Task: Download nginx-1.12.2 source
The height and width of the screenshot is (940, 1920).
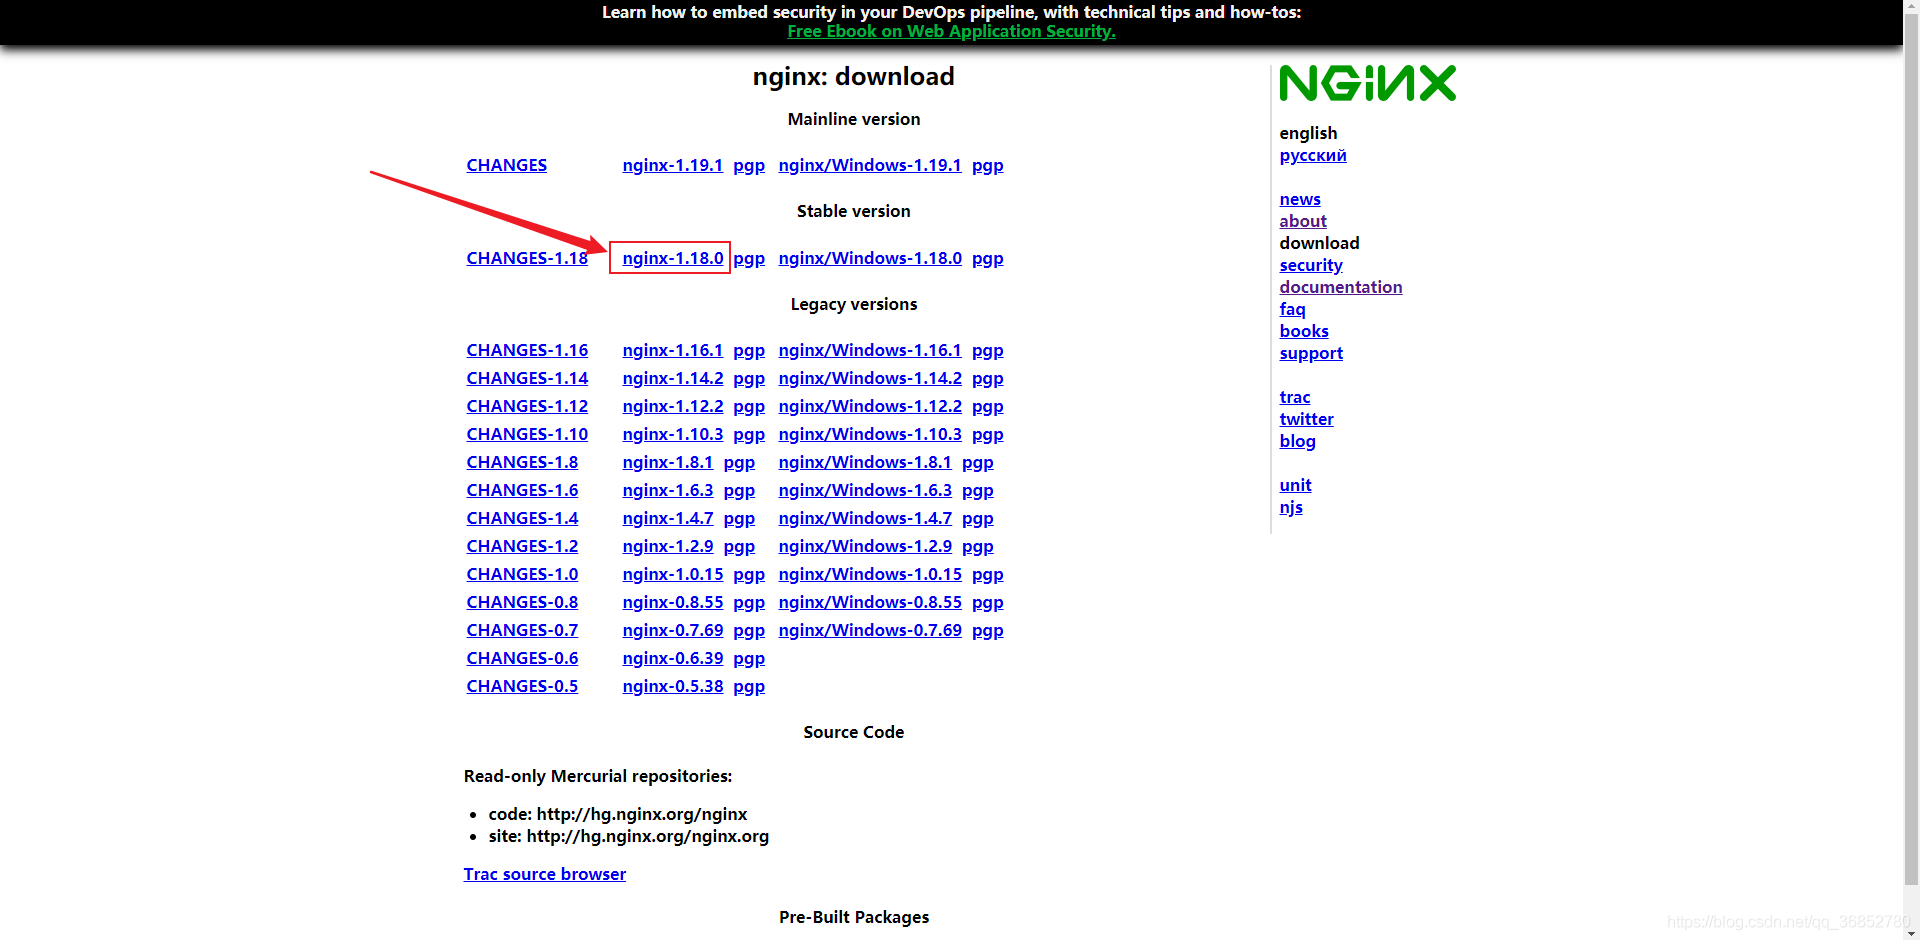Action: [672, 406]
